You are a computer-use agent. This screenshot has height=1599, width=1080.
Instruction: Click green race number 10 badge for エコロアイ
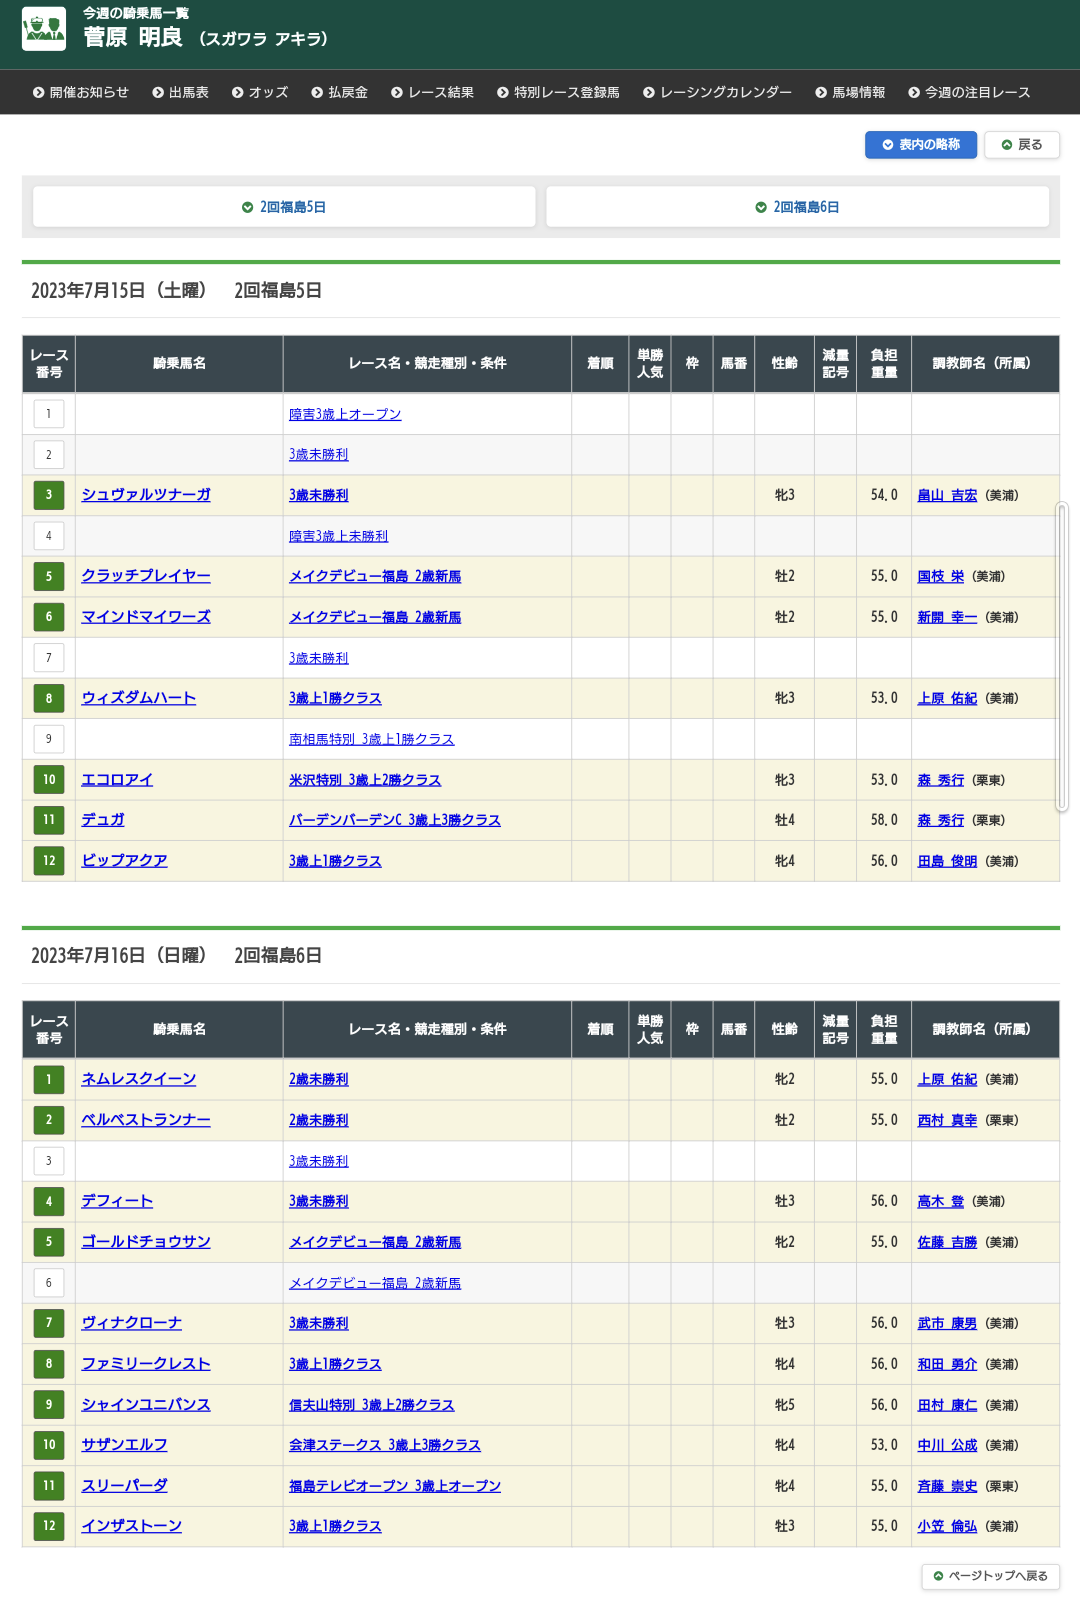pos(49,780)
